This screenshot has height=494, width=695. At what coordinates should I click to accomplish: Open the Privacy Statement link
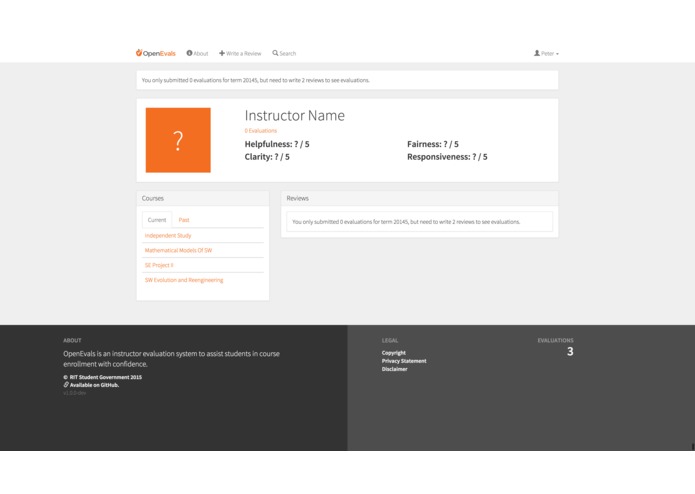pyautogui.click(x=404, y=361)
